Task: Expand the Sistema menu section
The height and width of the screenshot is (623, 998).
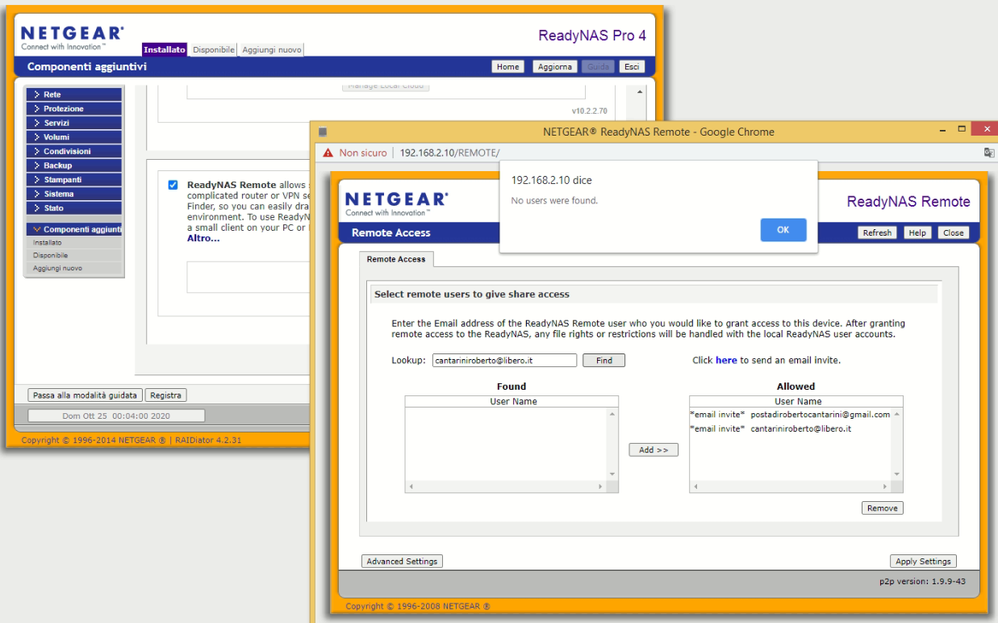Action: pyautogui.click(x=74, y=194)
